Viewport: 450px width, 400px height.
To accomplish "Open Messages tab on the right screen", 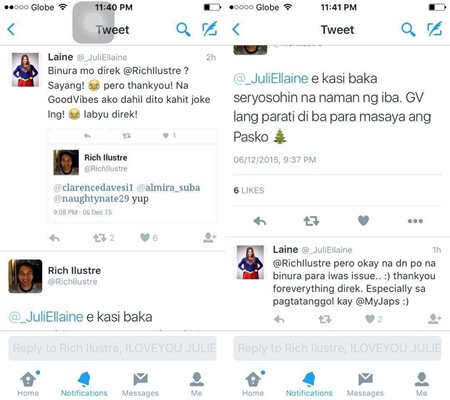I will [x=365, y=384].
